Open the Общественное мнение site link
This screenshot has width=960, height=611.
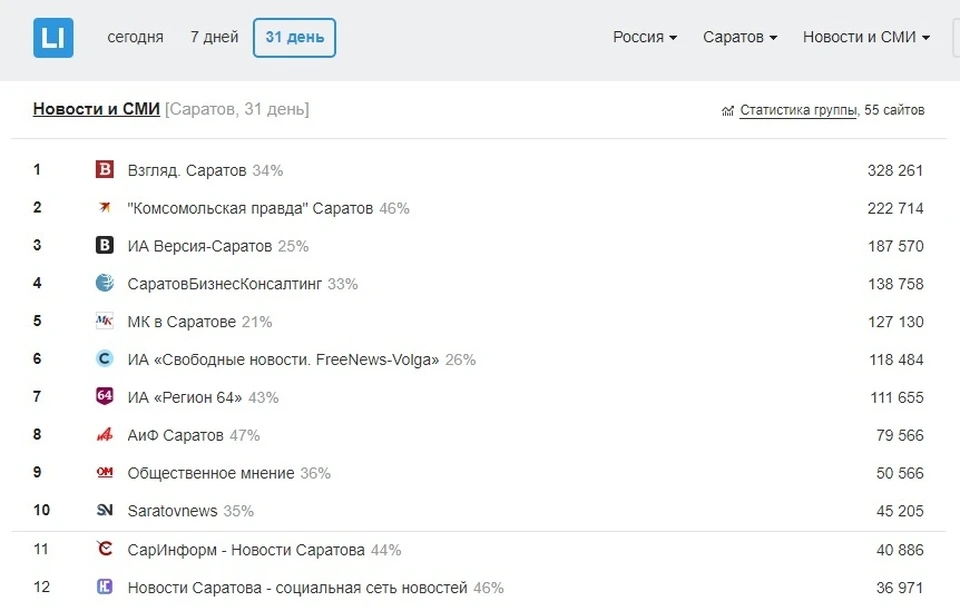pyautogui.click(x=211, y=473)
